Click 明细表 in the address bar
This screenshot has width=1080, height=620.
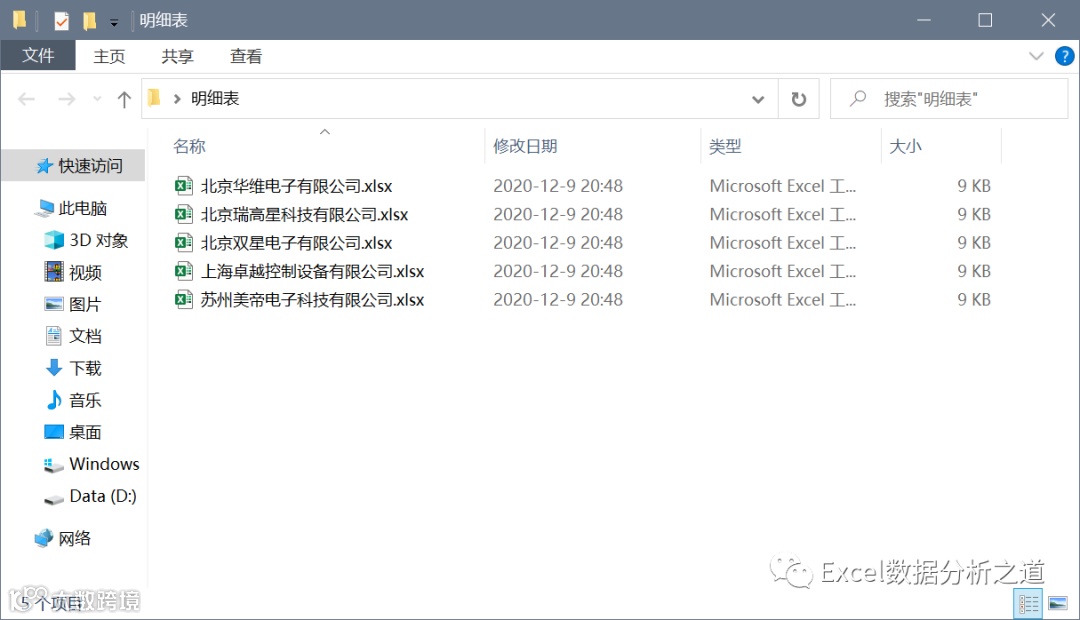[x=215, y=99]
